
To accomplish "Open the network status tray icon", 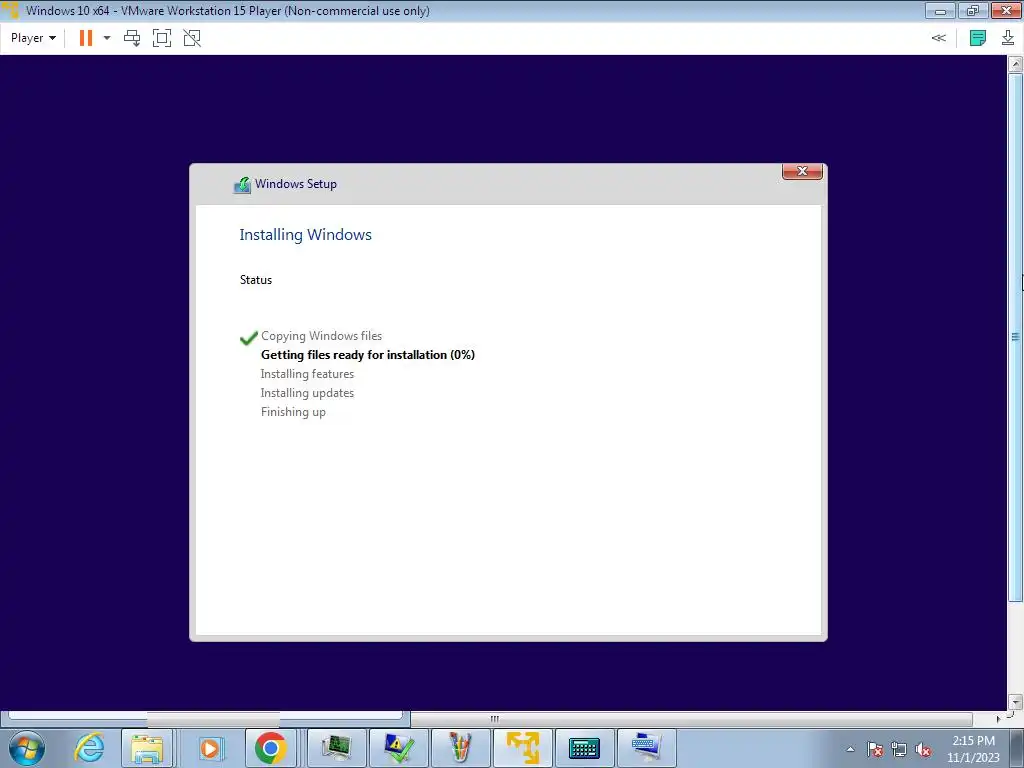I will pos(899,749).
